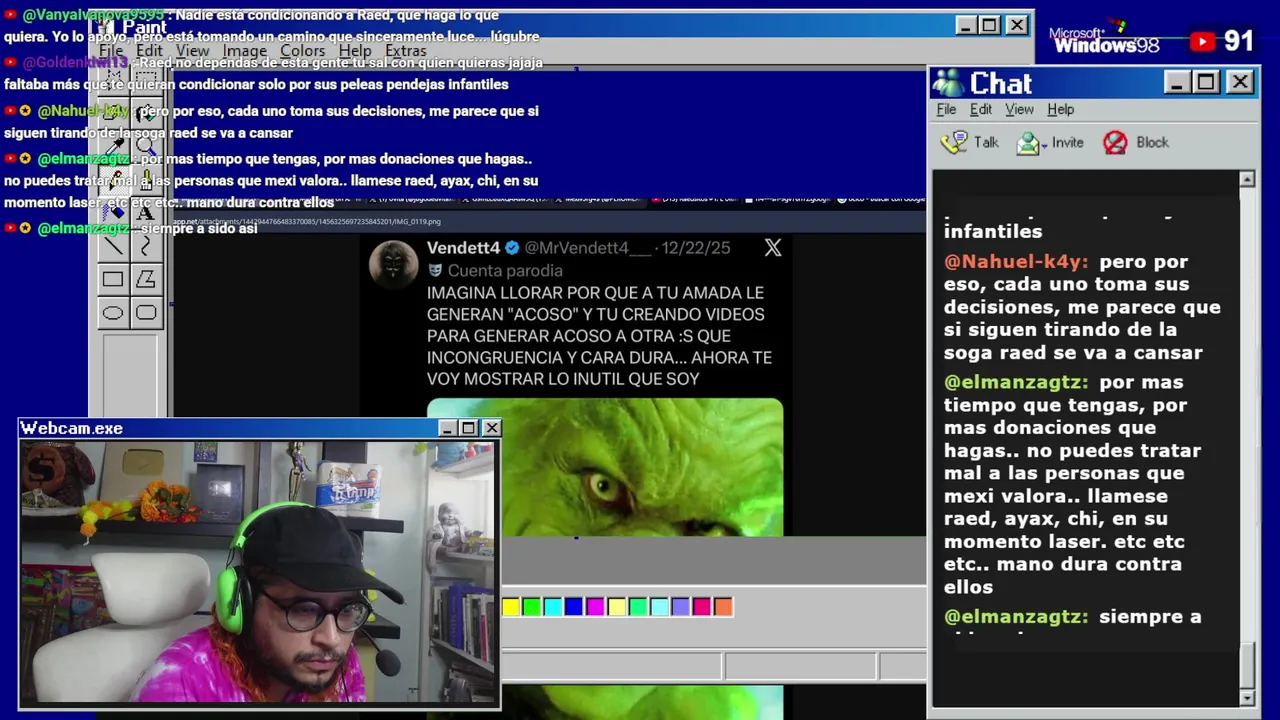Image resolution: width=1280 pixels, height=720 pixels.
Task: Click the Vendett4 display name
Action: click(463, 248)
